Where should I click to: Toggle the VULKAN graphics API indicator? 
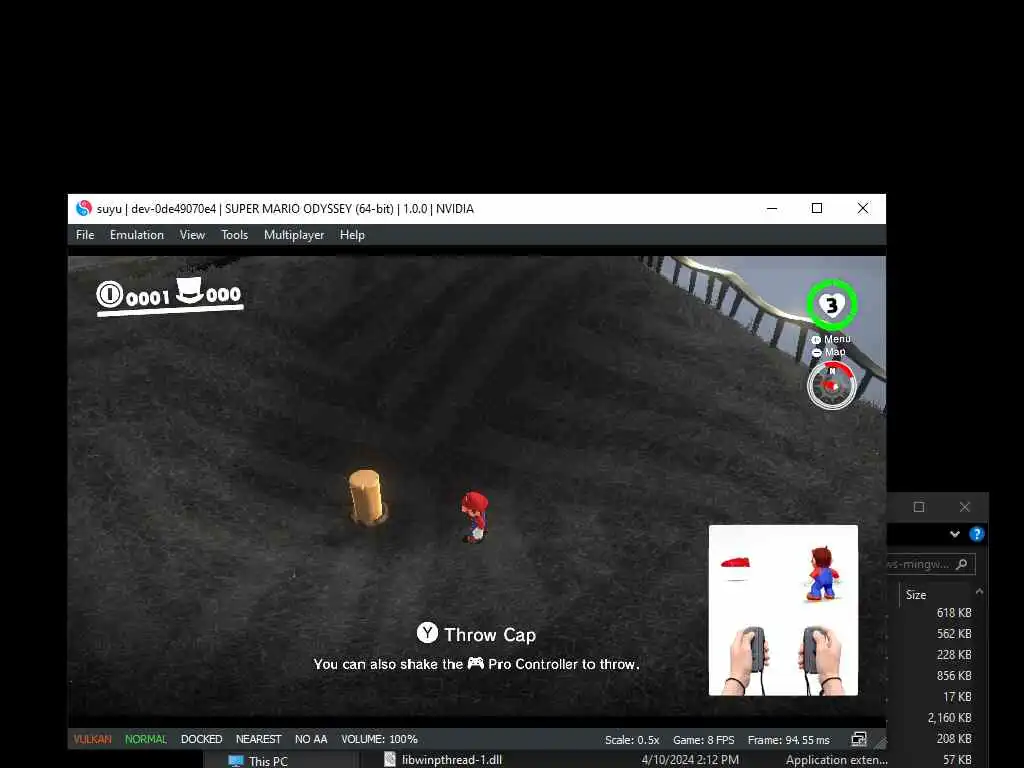click(92, 739)
